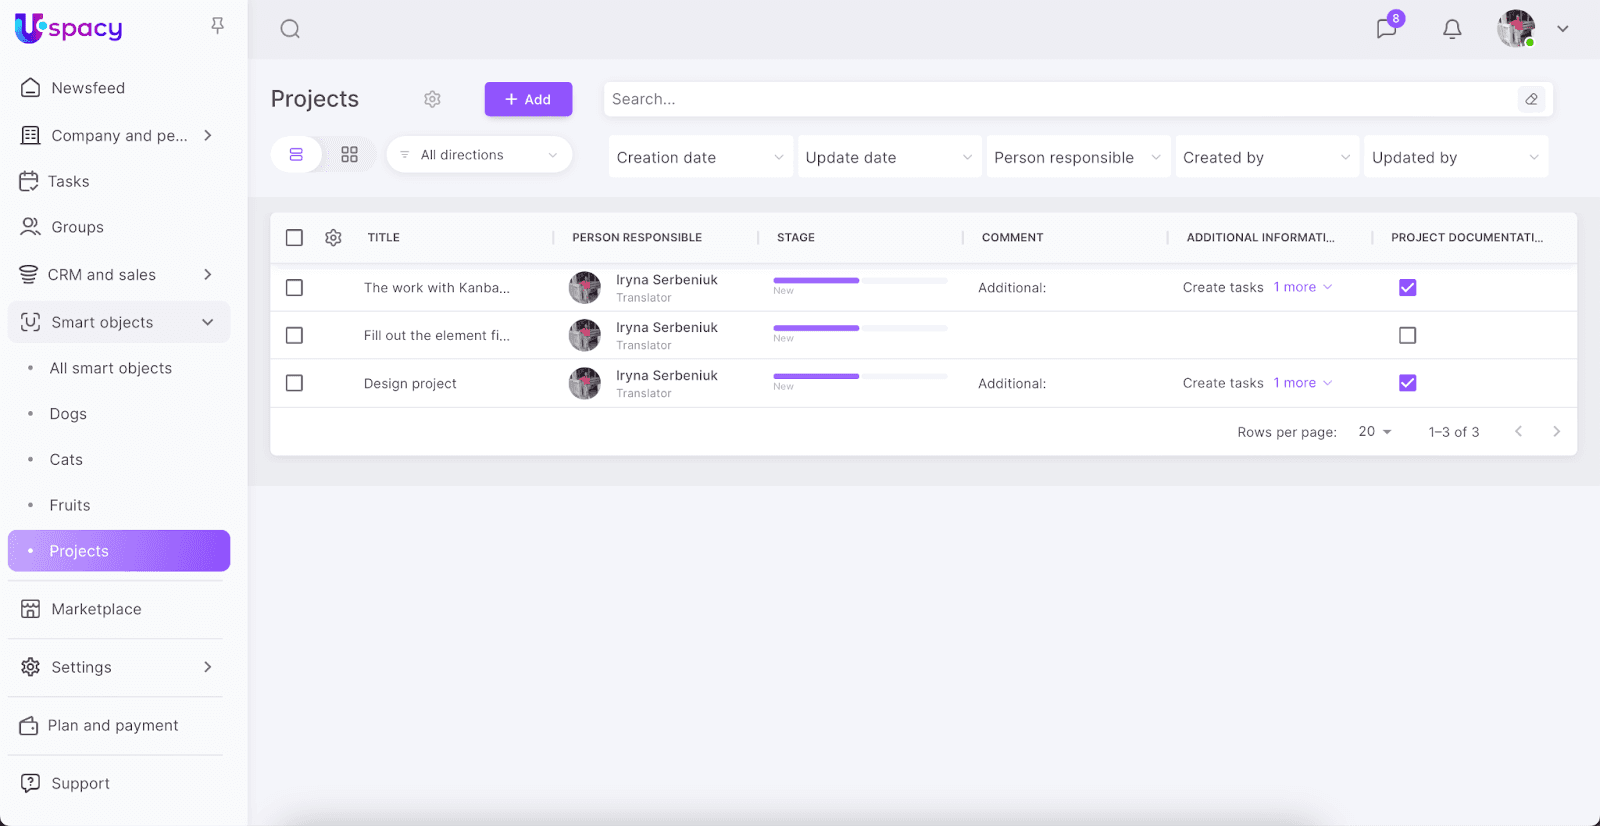Click the pin sidebar icon

click(x=217, y=26)
